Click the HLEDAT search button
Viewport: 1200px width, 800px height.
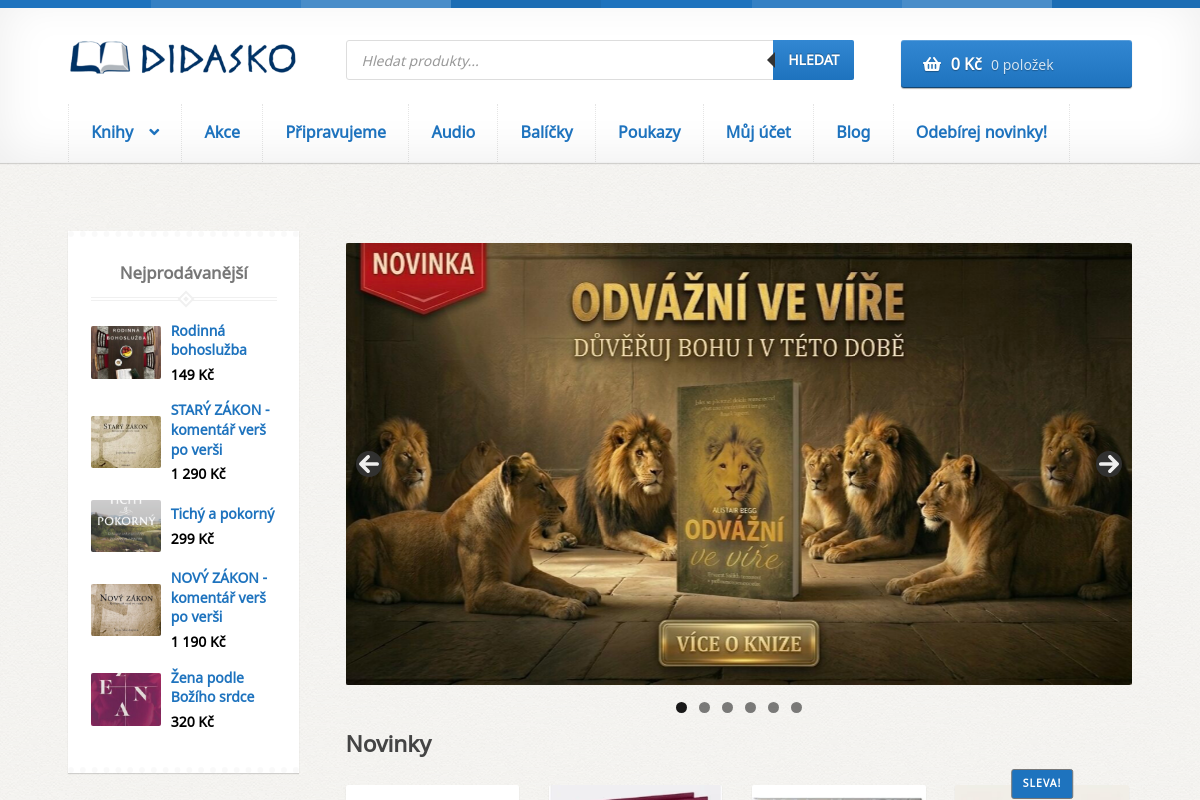[x=813, y=60]
